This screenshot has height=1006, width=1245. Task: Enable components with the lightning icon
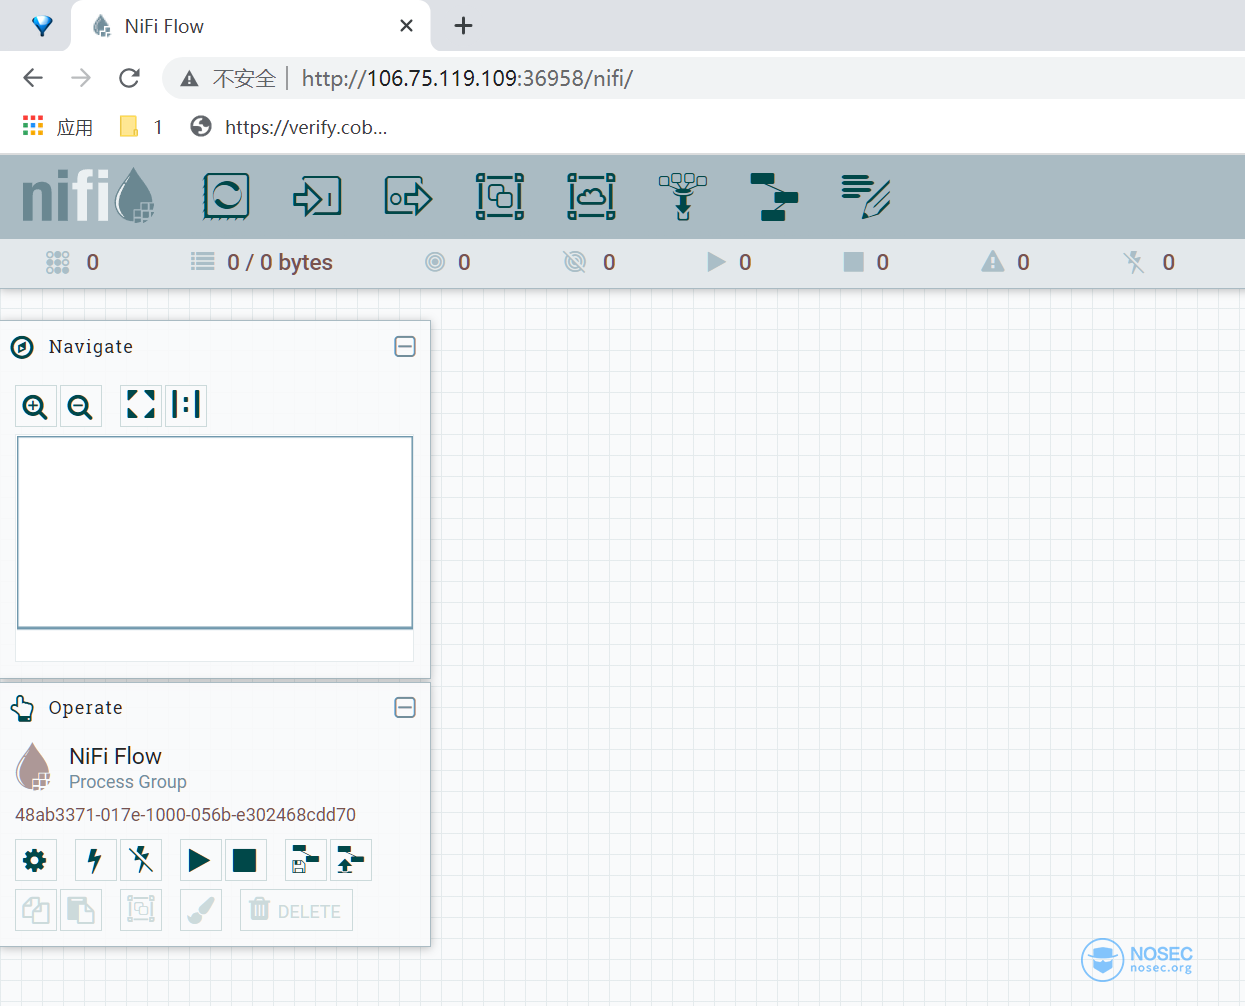[96, 860]
